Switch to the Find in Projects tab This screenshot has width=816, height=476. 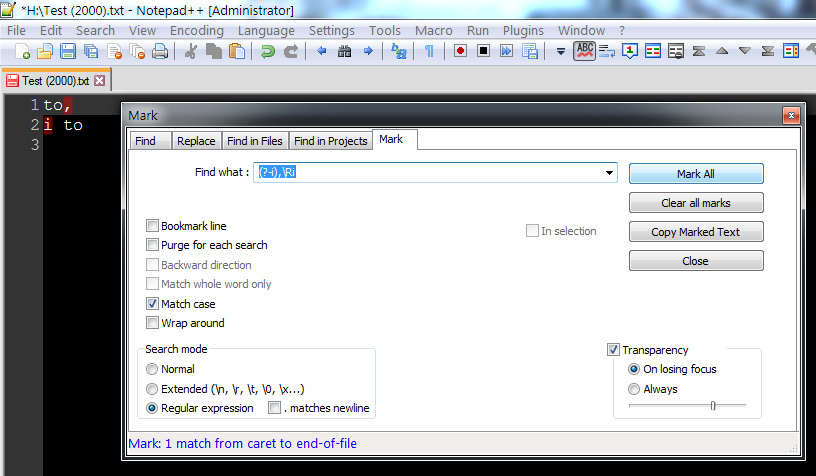[330, 141]
